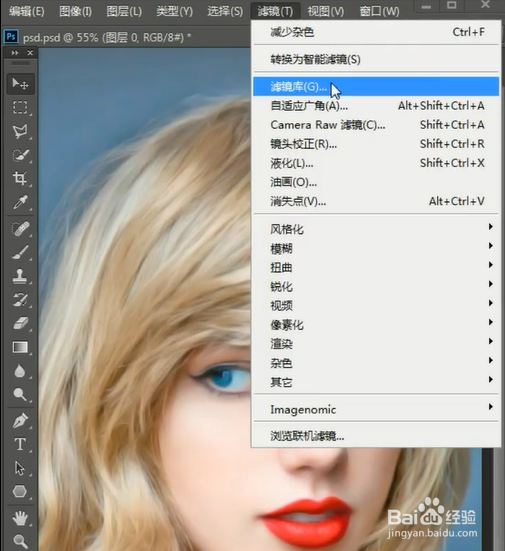Expand the 视频 submenu
The height and width of the screenshot is (551, 505).
click(376, 306)
